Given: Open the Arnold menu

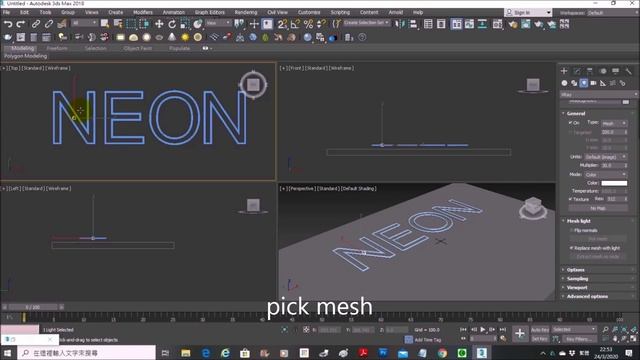Looking at the screenshot, I should click(396, 12).
